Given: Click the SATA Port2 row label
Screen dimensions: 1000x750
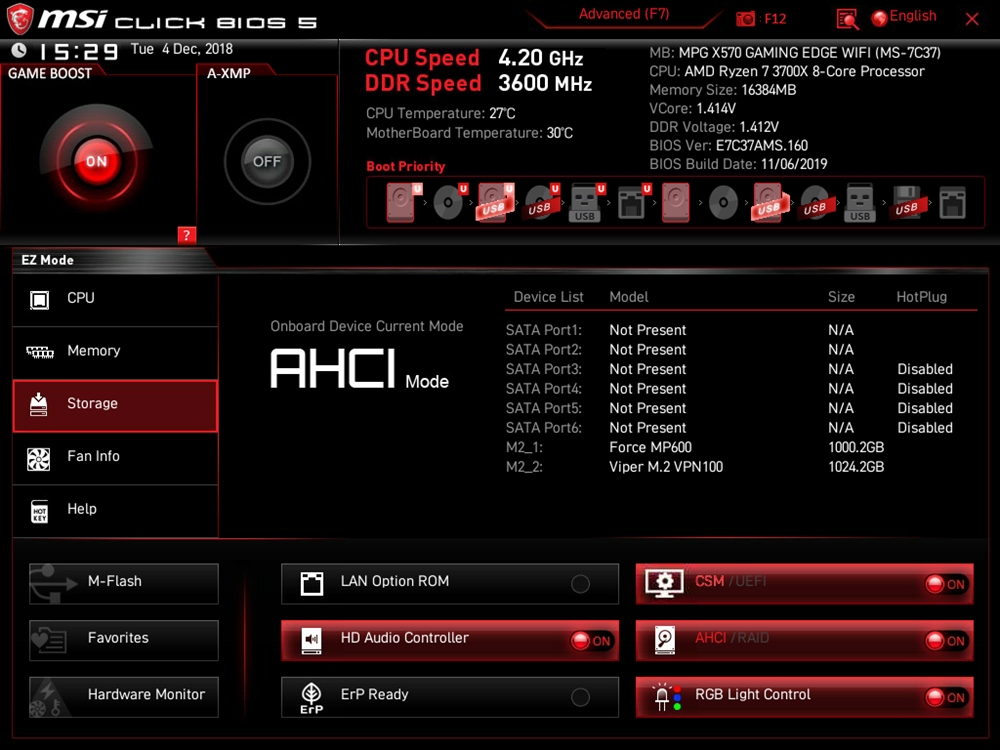Looking at the screenshot, I should click(x=543, y=349).
